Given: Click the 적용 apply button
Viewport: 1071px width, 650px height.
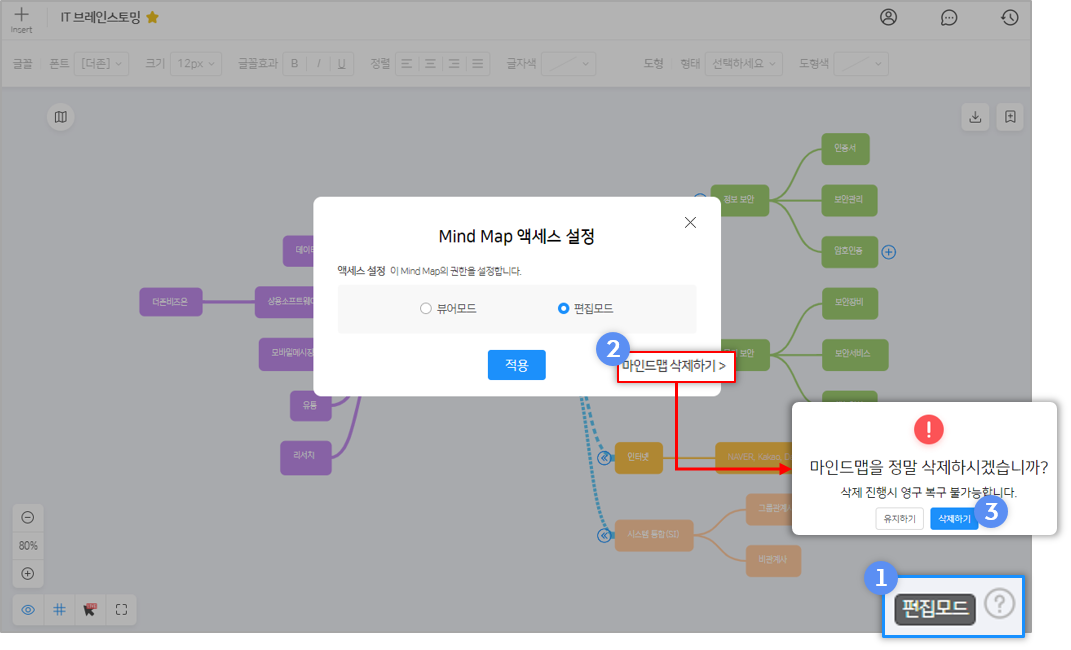Looking at the screenshot, I should [516, 365].
